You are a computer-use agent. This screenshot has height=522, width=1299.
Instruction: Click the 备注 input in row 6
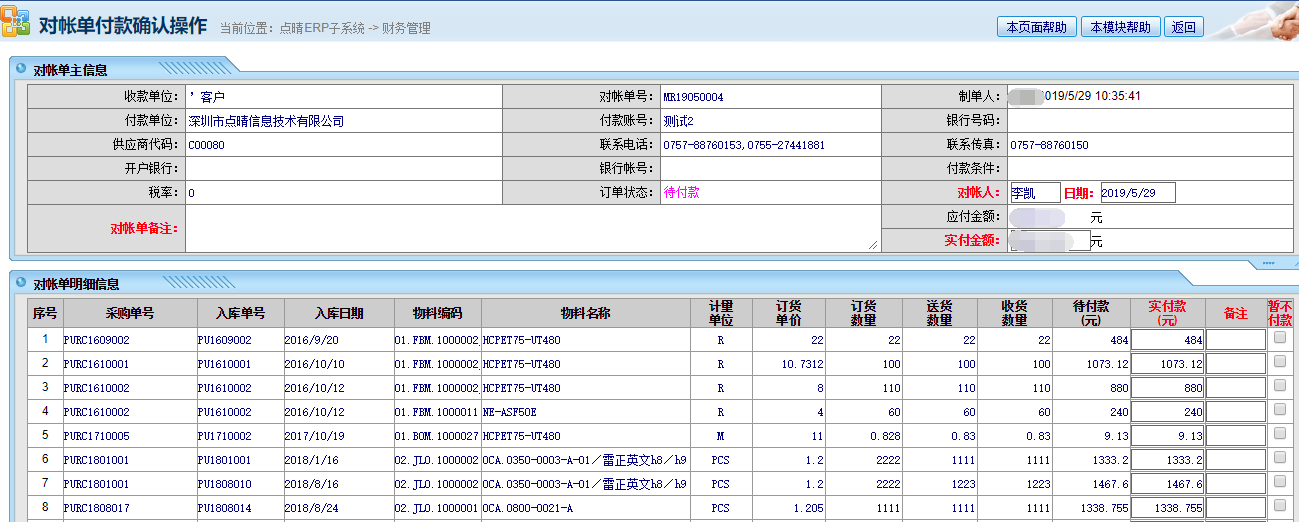(1235, 460)
